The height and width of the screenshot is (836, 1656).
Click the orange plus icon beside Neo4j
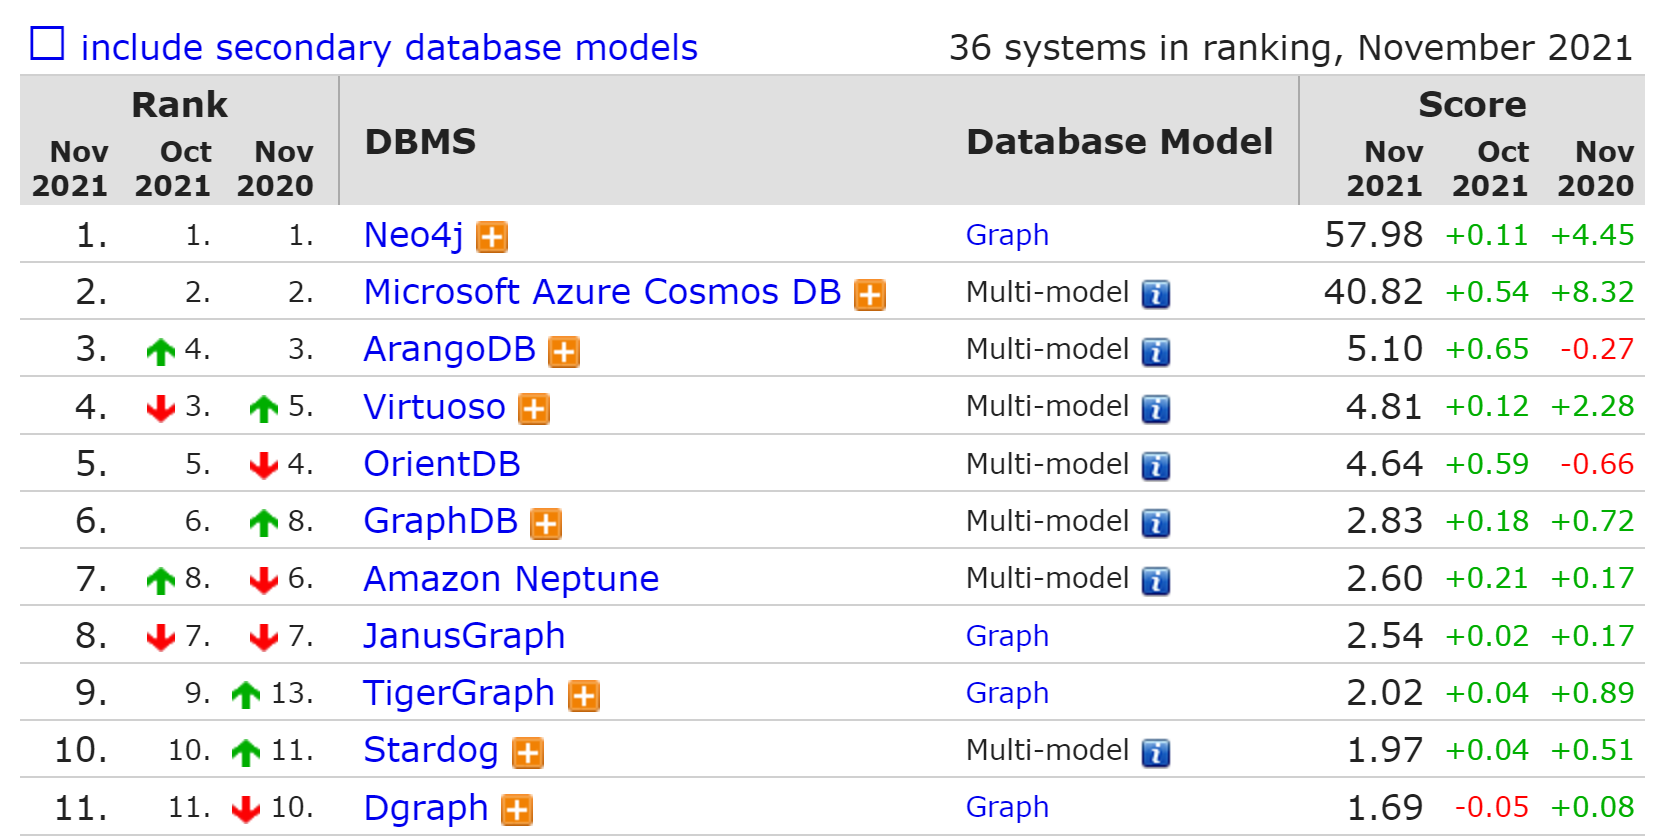[x=491, y=237]
